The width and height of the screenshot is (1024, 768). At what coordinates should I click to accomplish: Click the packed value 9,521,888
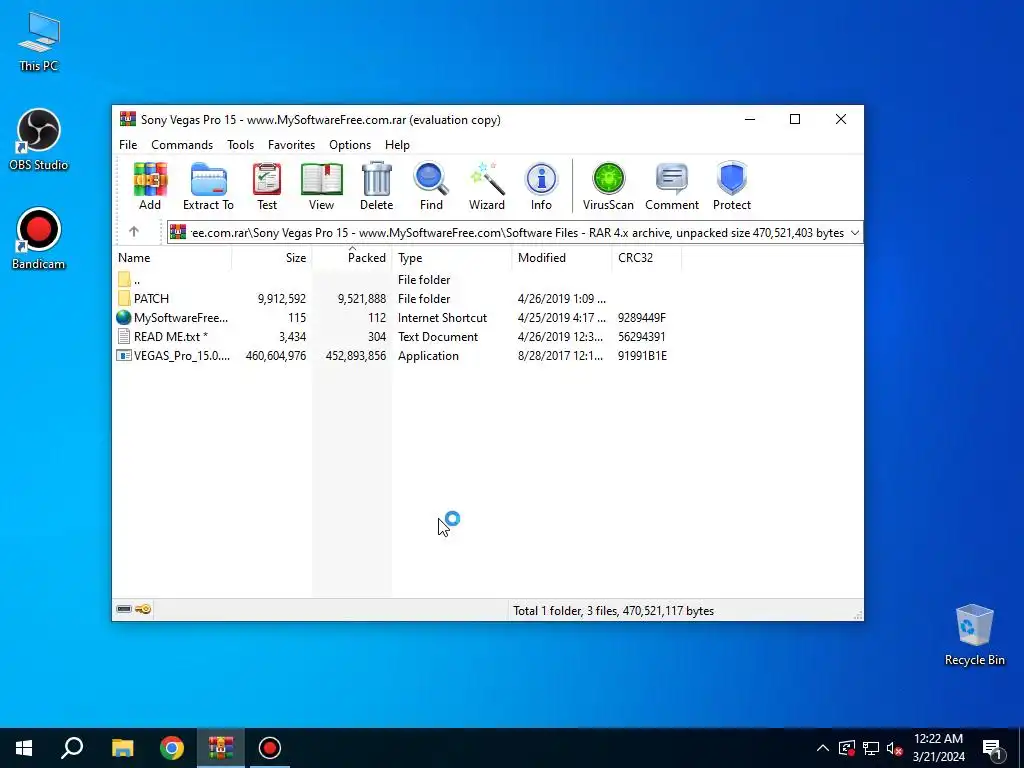(x=362, y=298)
